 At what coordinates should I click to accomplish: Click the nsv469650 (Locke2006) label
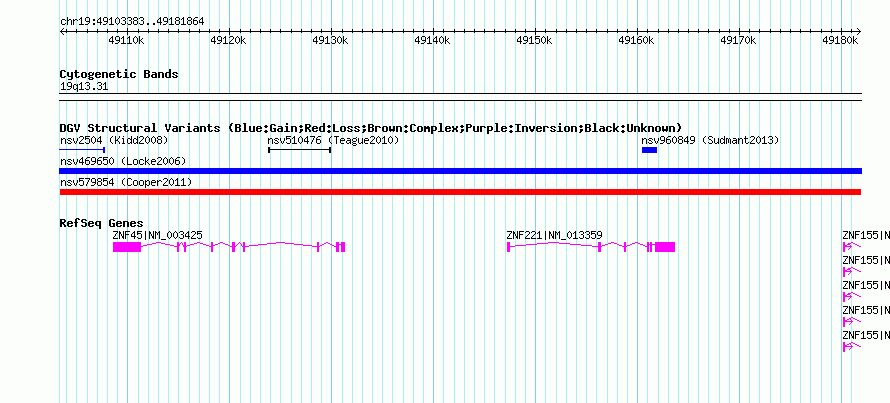[123, 161]
